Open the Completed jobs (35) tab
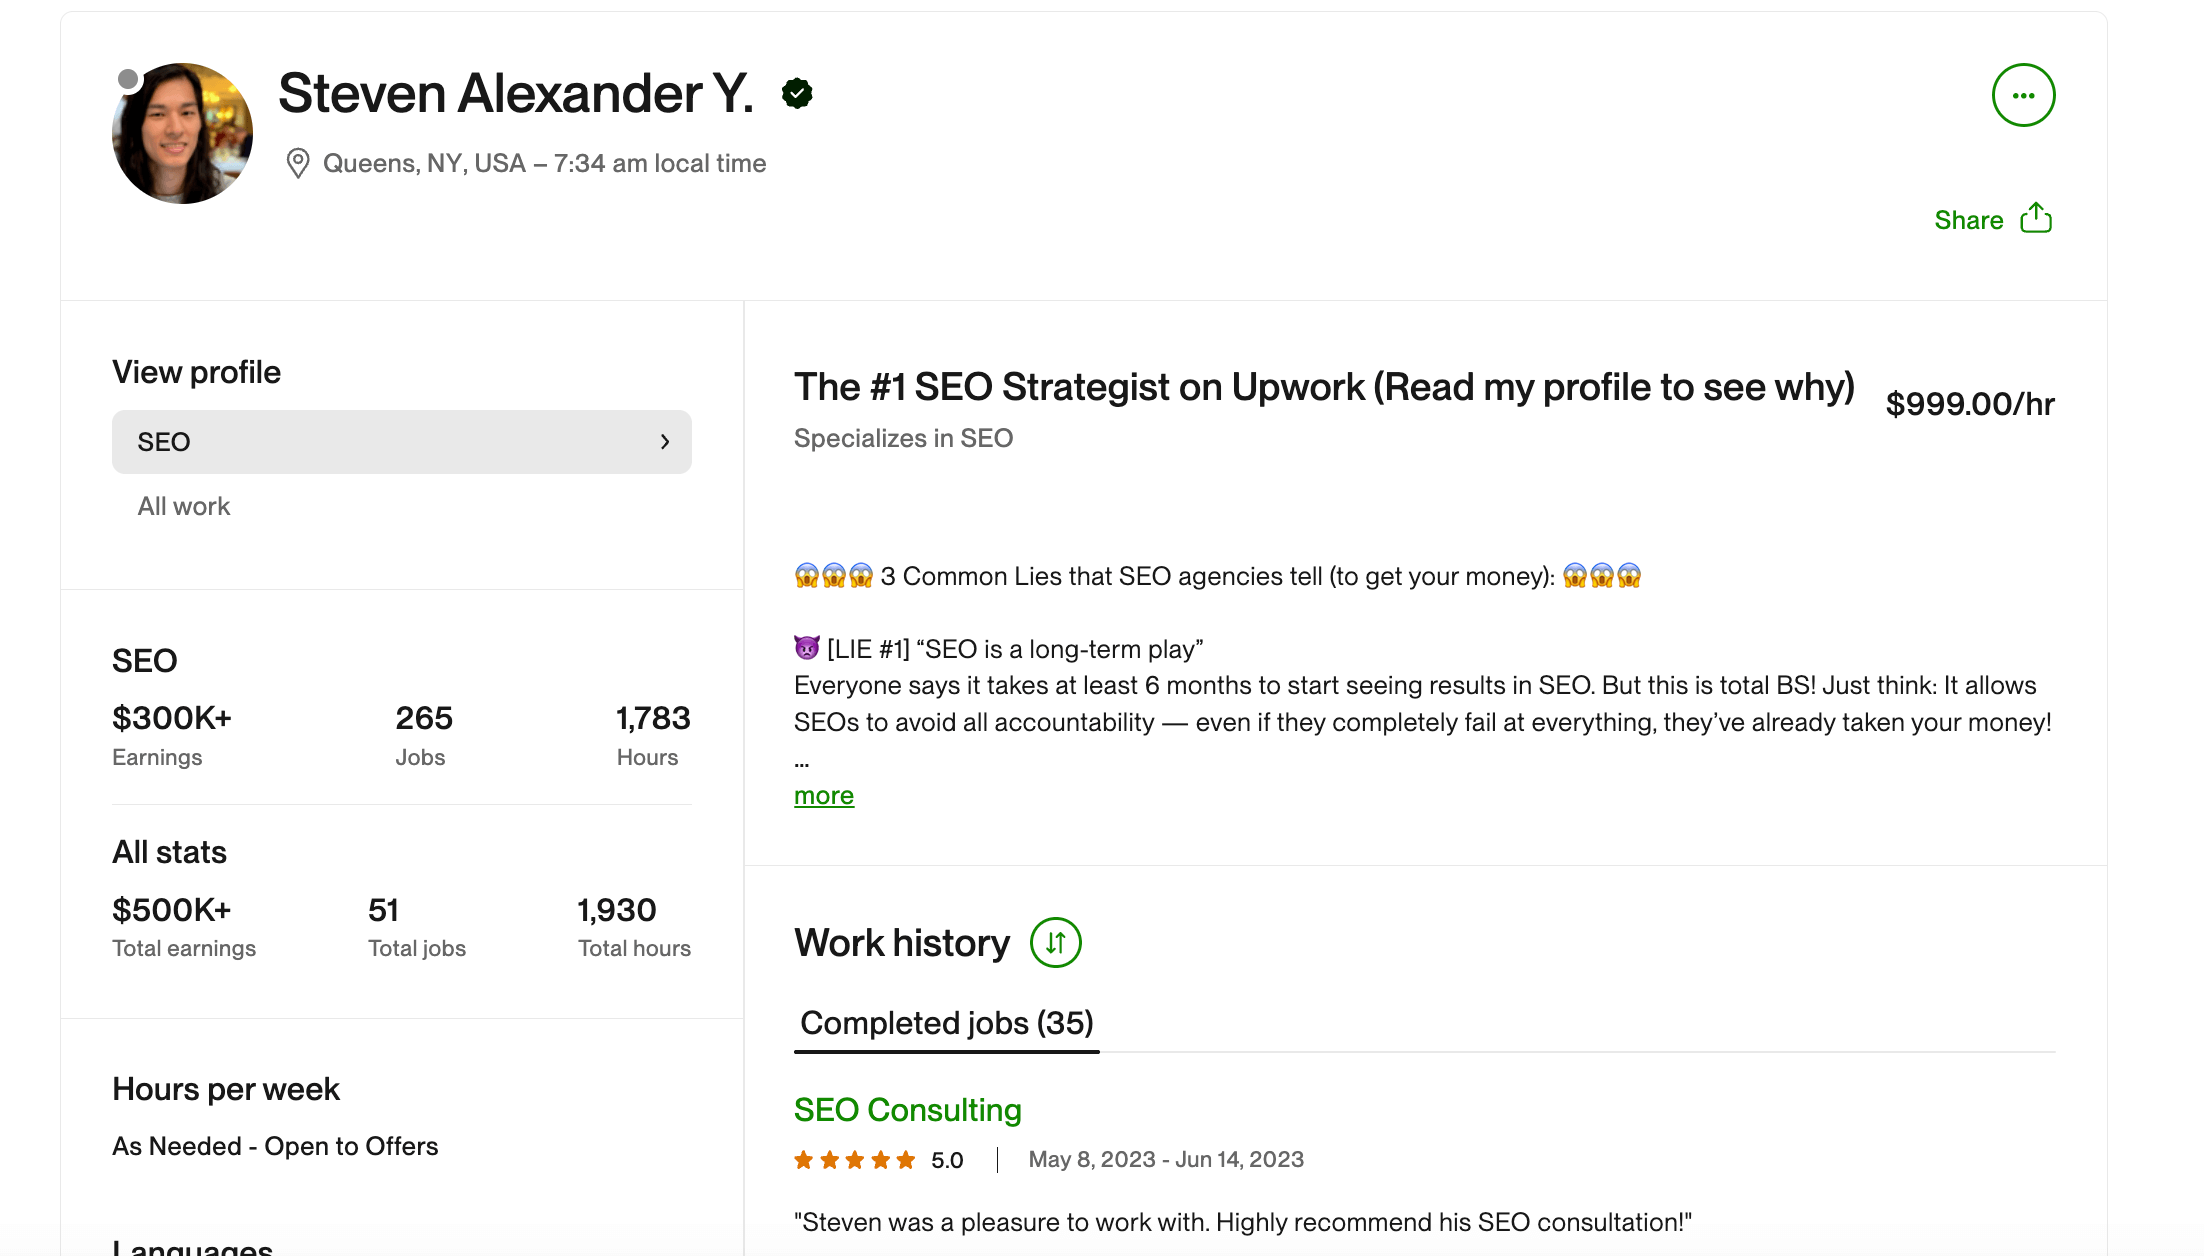2204x1256 pixels. click(x=947, y=1023)
